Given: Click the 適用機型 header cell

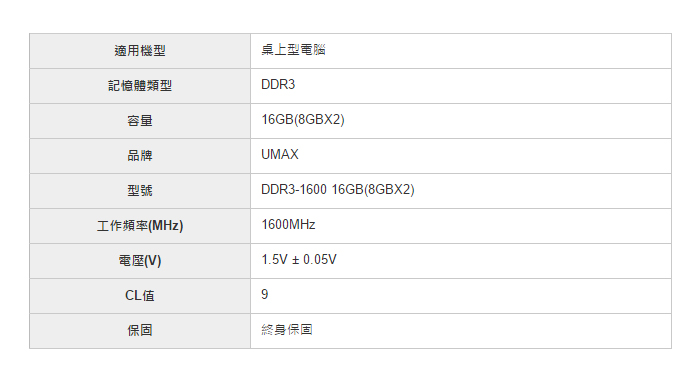Looking at the screenshot, I should pyautogui.click(x=140, y=51).
